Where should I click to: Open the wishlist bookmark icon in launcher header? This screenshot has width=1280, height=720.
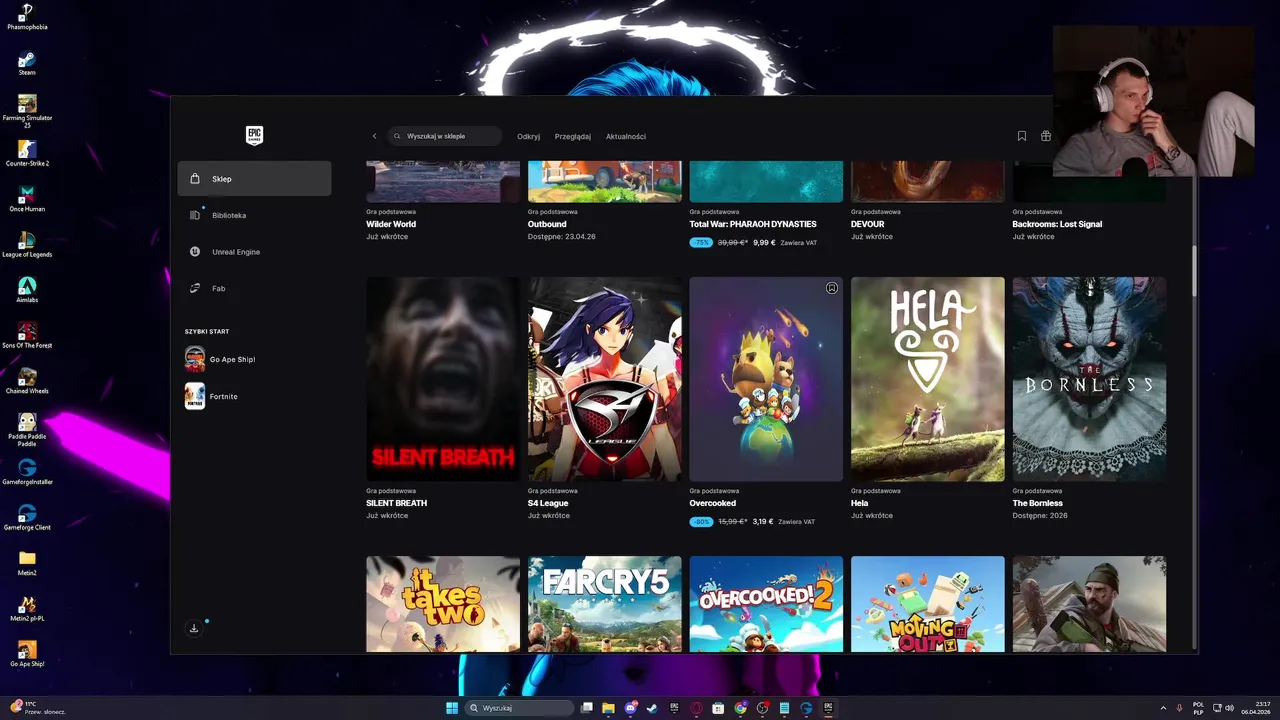1021,136
